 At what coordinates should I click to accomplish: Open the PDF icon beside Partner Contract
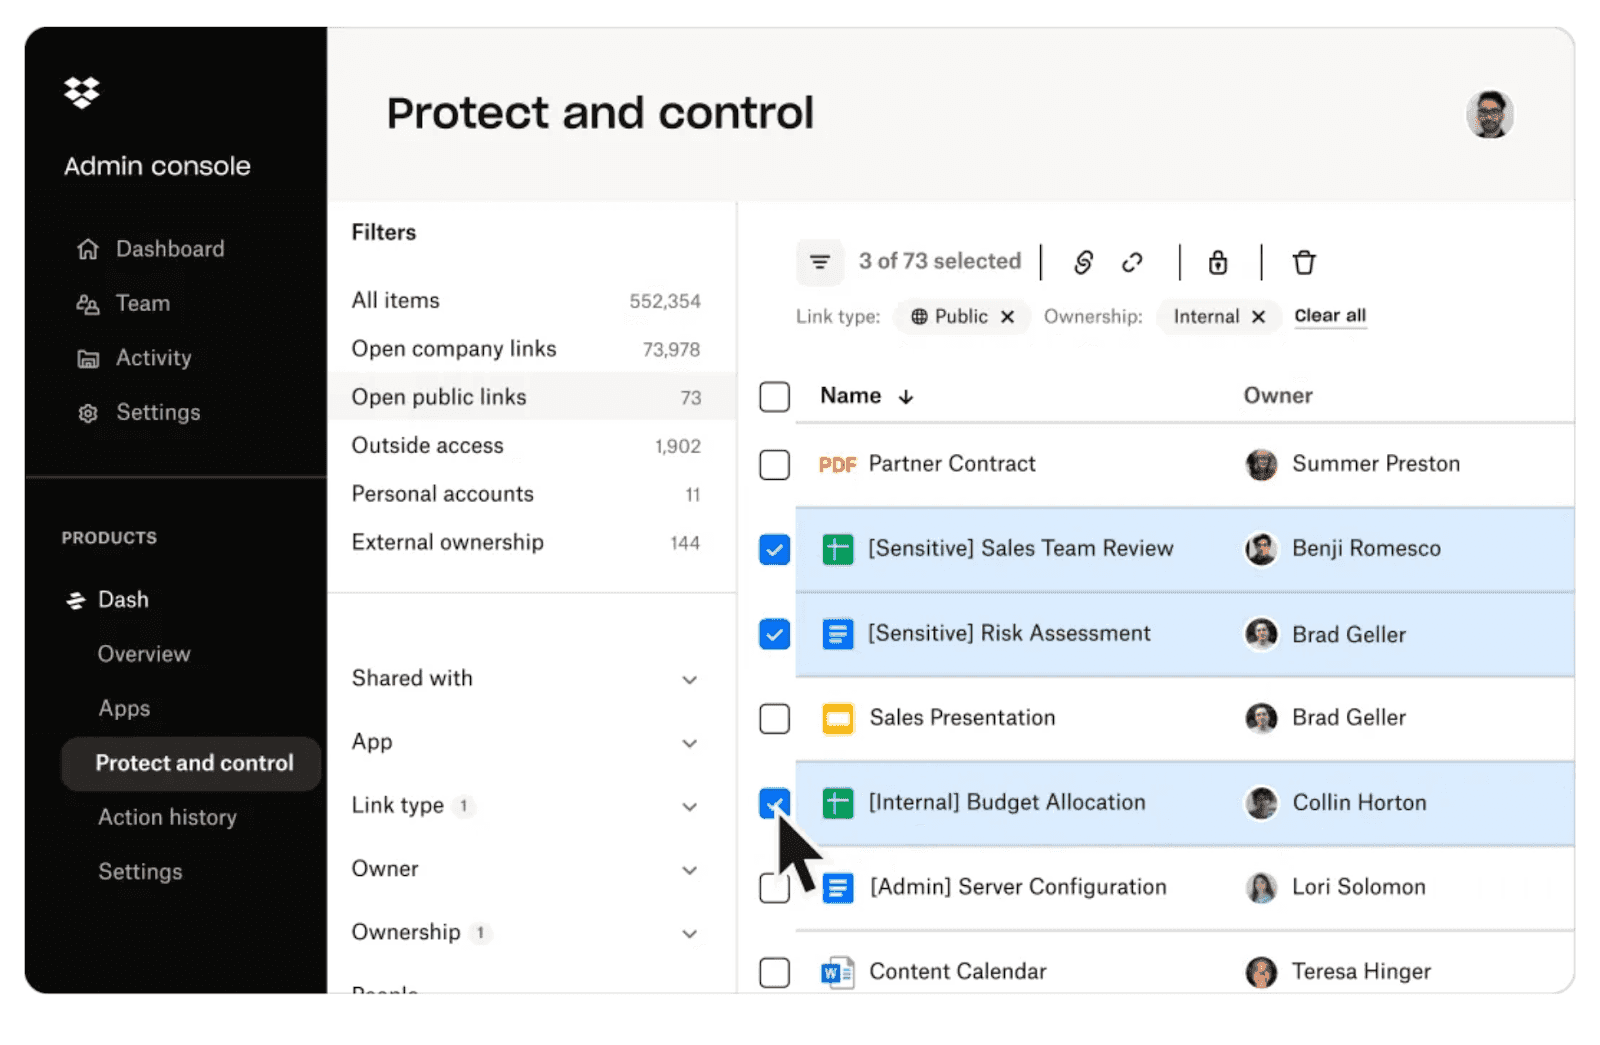click(837, 464)
